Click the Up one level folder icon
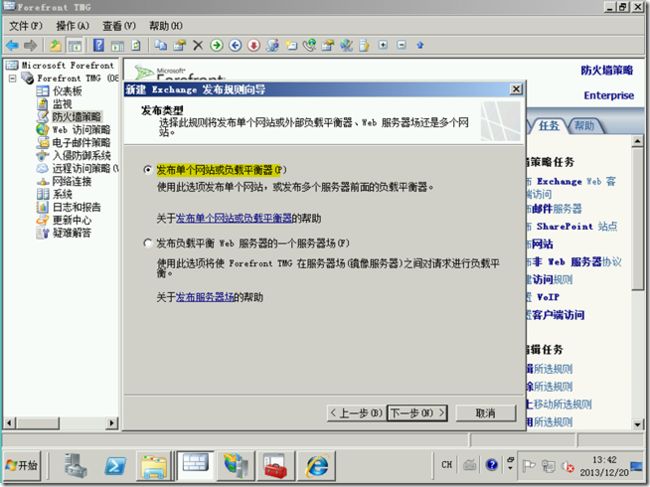Viewport: 650px width, 487px height. (x=55, y=45)
